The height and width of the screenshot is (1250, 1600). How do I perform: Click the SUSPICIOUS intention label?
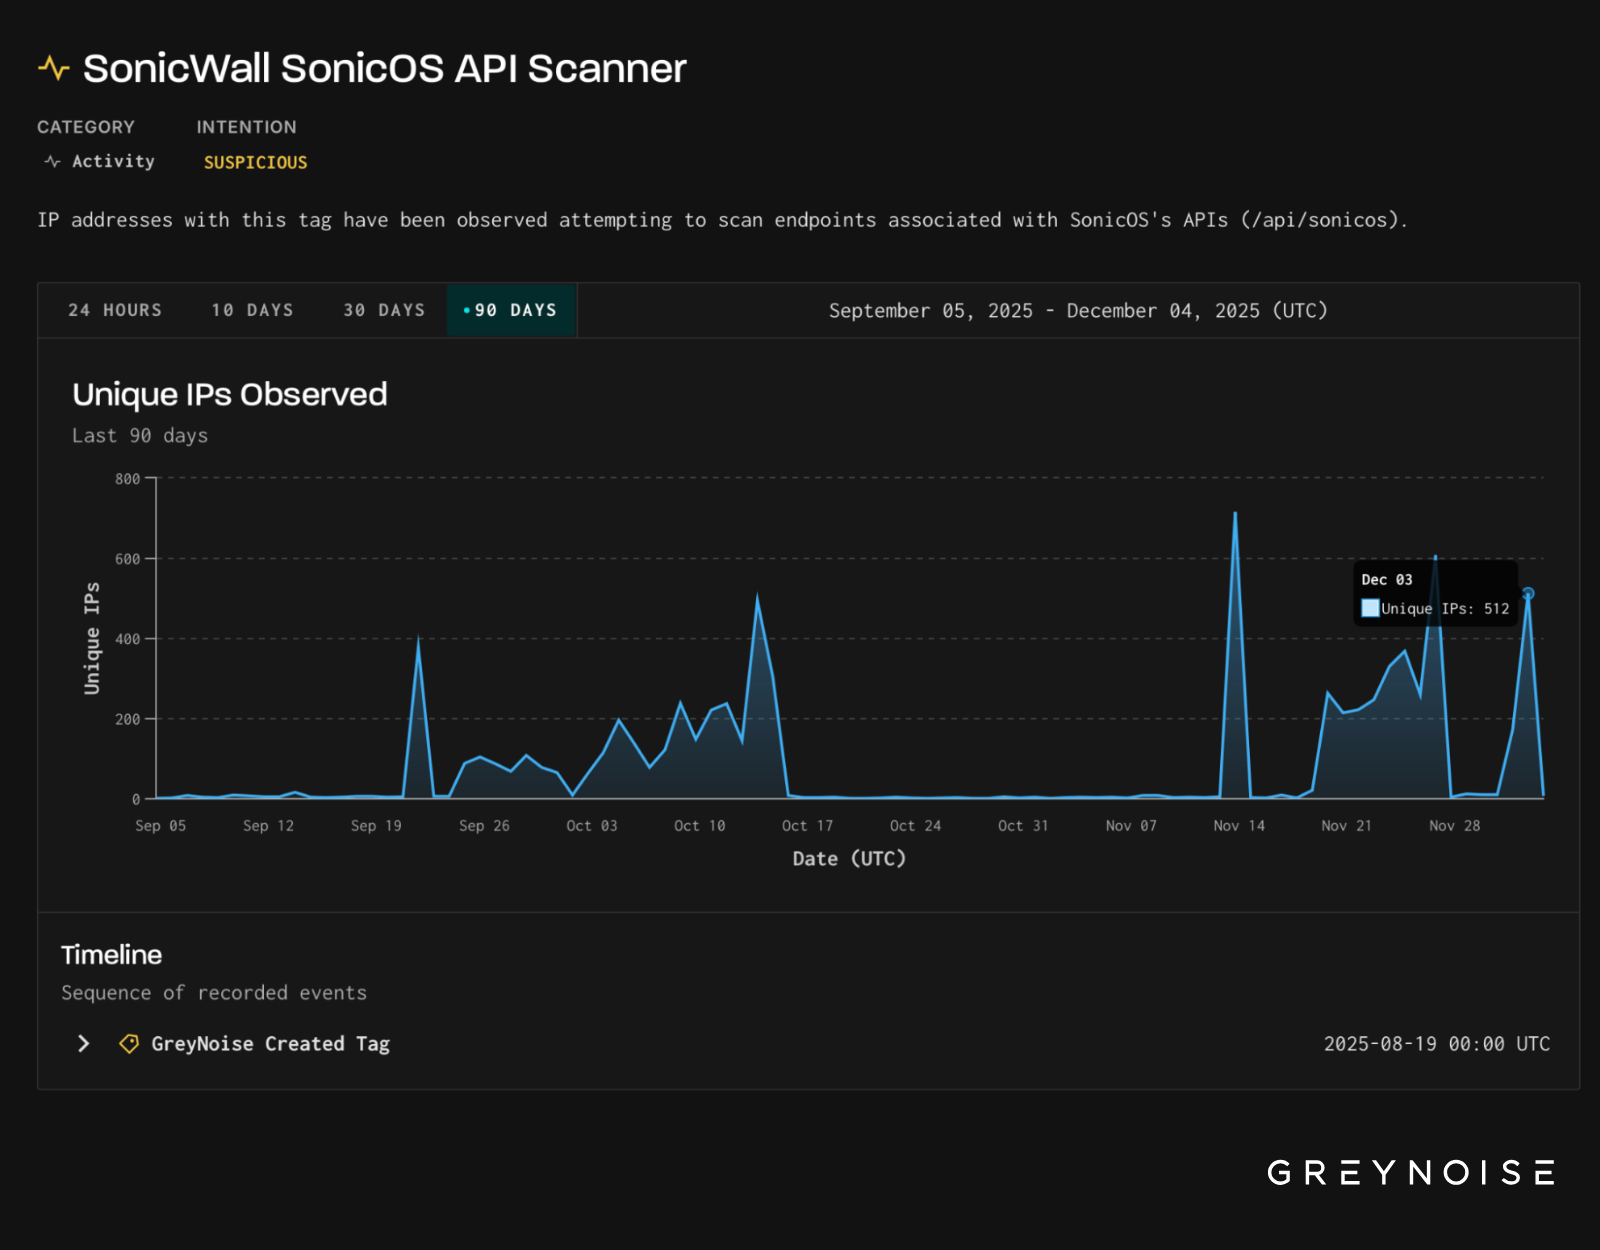click(x=256, y=162)
